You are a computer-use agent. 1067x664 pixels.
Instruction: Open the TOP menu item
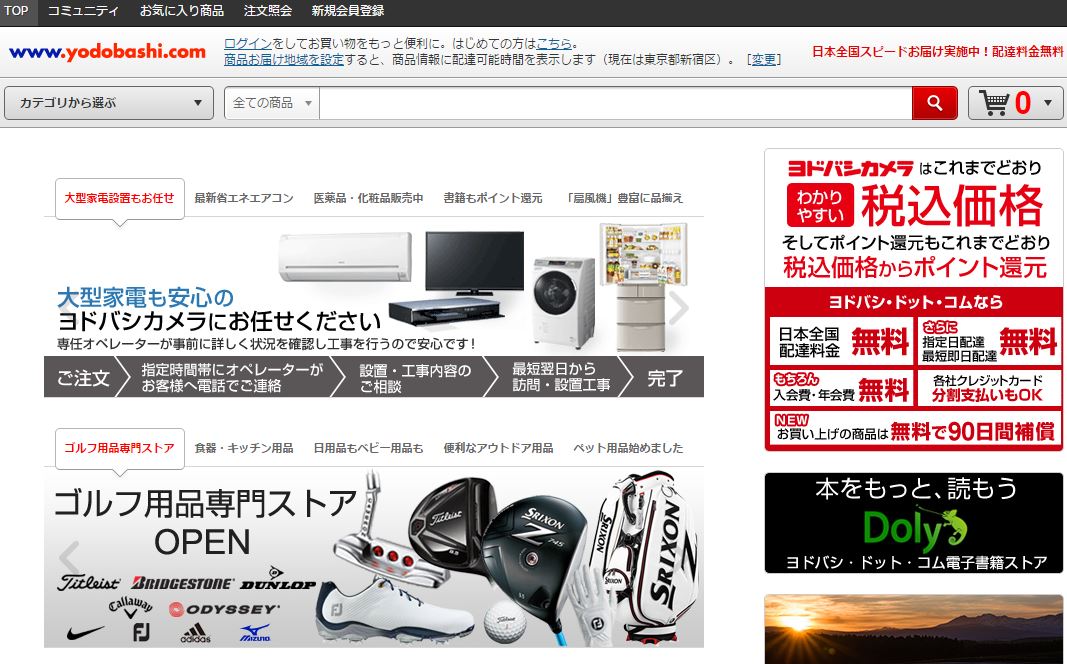tap(16, 11)
